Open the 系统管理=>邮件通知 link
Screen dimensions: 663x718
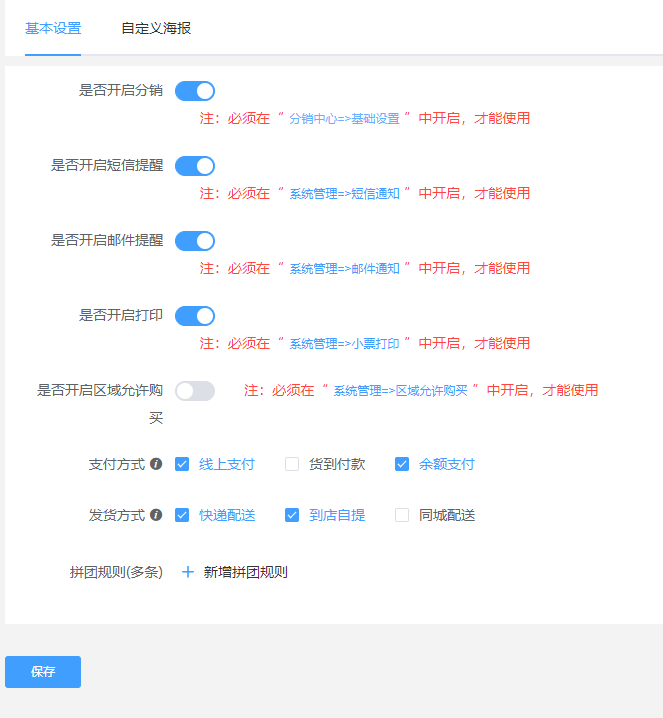point(344,269)
